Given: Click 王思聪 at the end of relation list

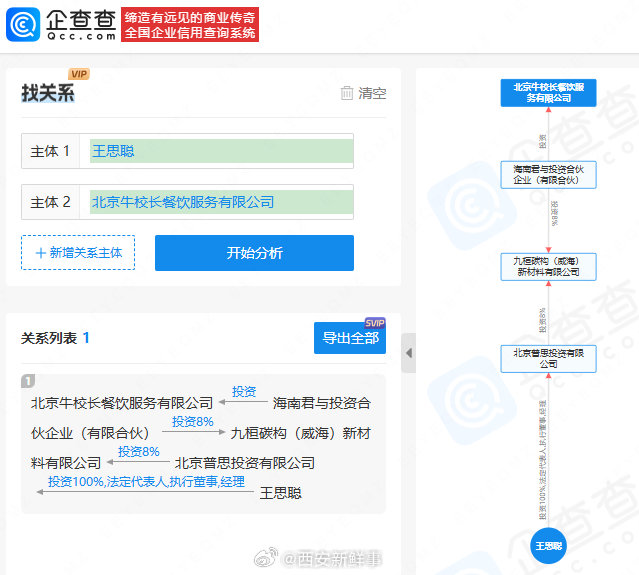Looking at the screenshot, I should point(281,493).
